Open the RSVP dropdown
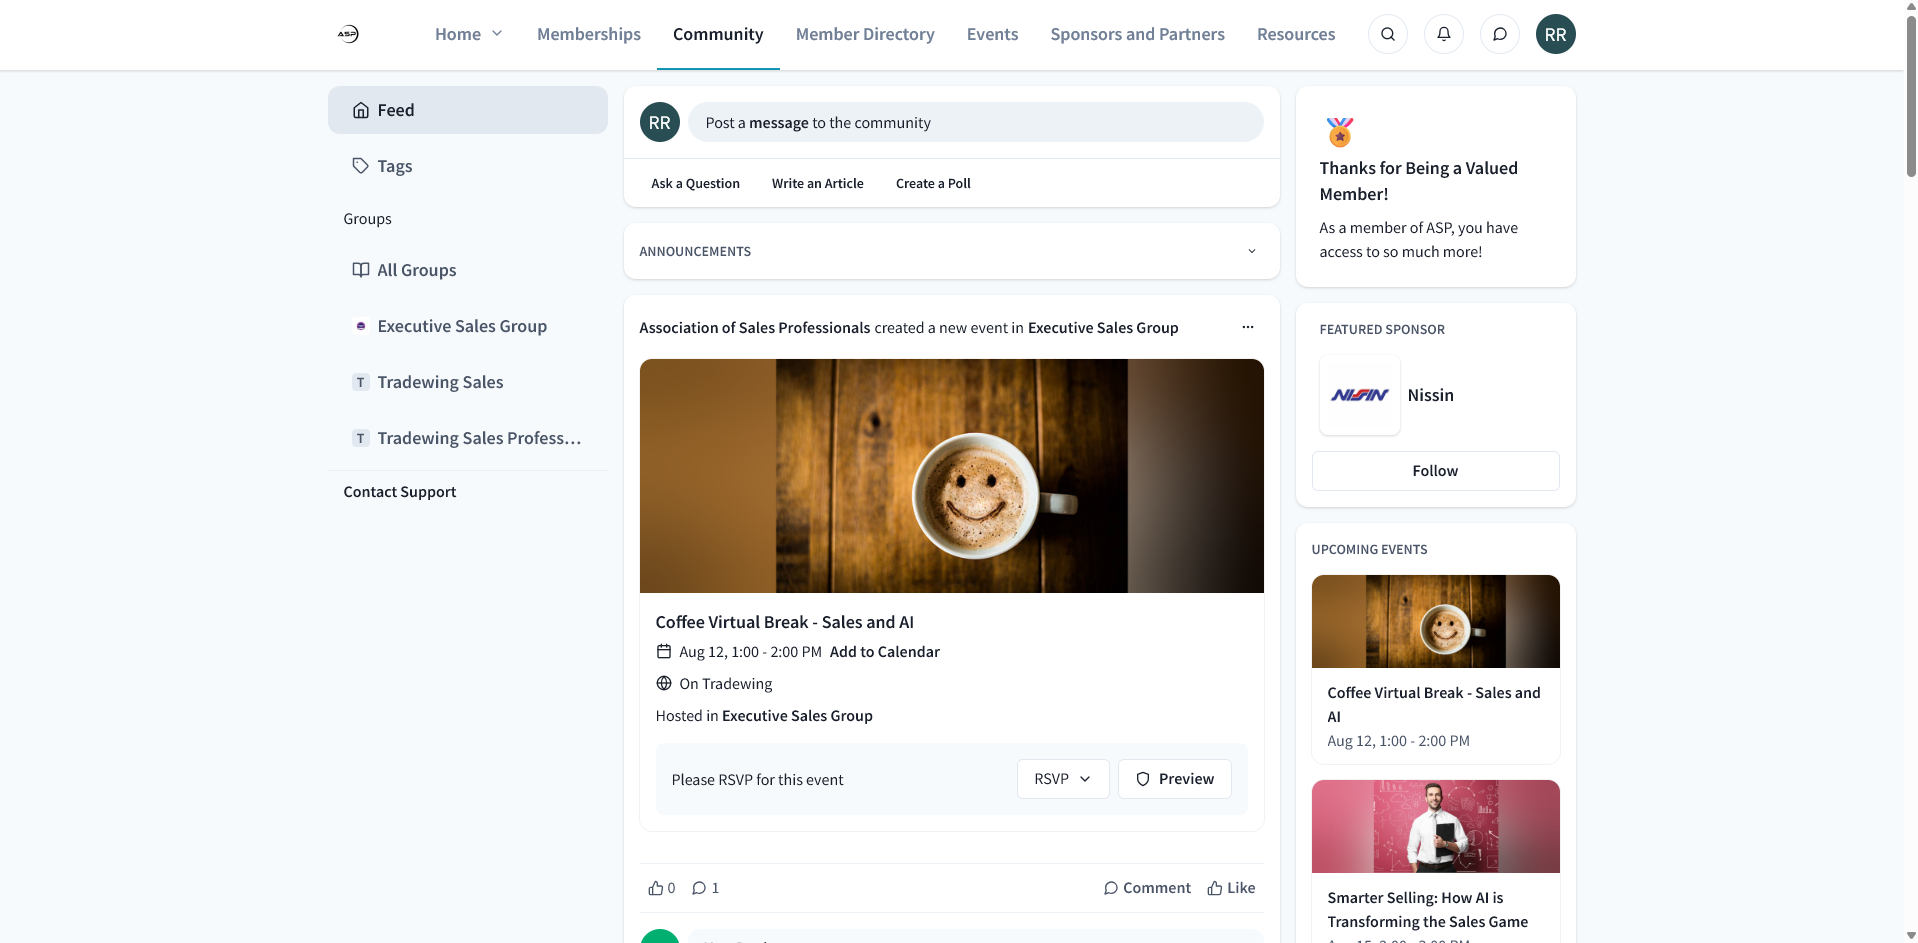 pyautogui.click(x=1061, y=778)
